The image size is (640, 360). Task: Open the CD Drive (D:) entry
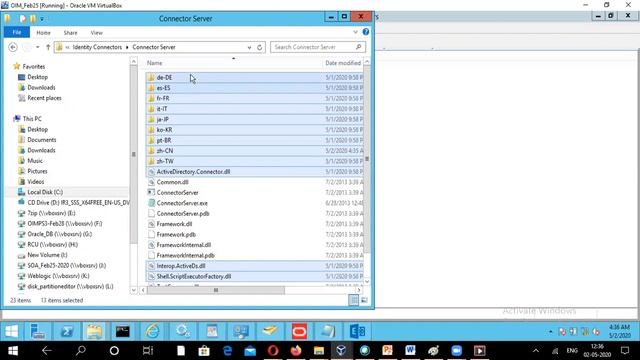pyautogui.click(x=73, y=203)
